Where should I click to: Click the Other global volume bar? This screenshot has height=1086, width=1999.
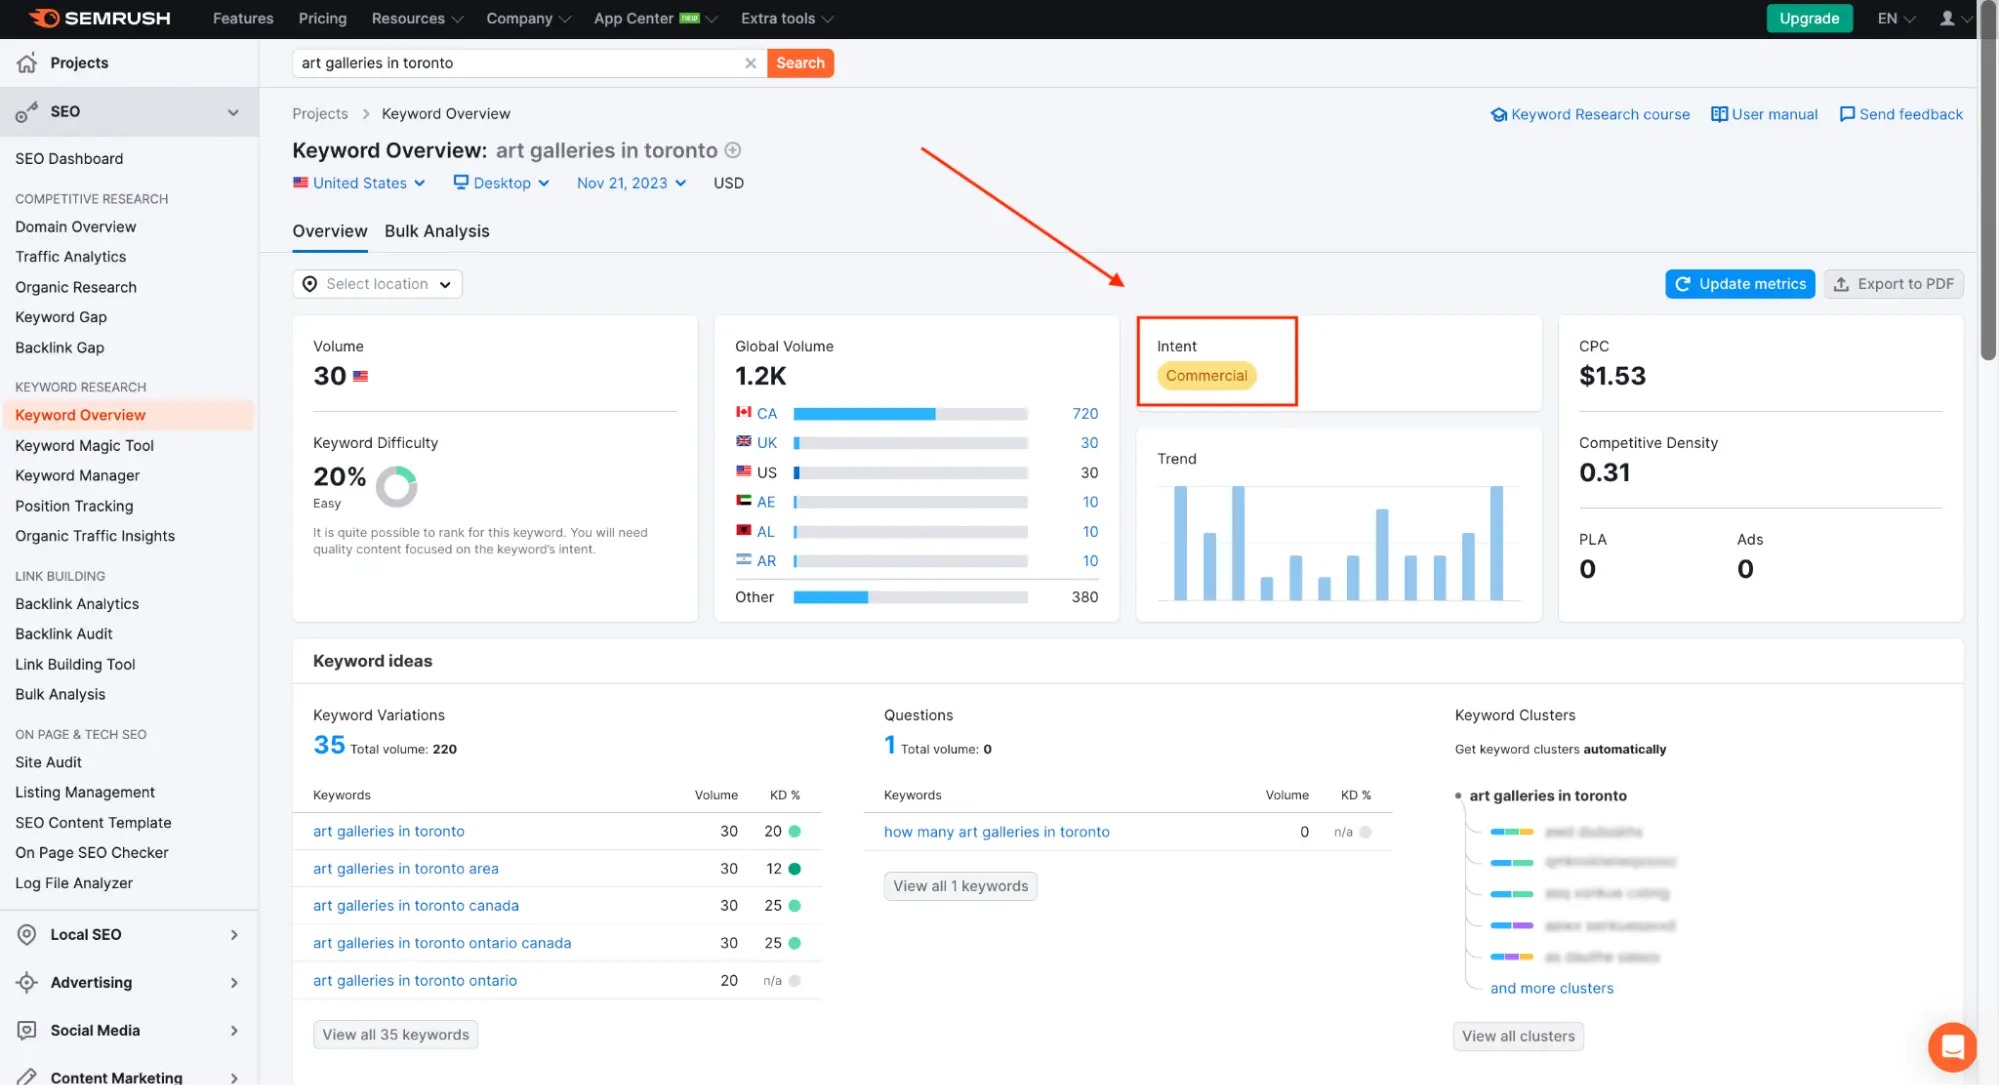click(910, 597)
